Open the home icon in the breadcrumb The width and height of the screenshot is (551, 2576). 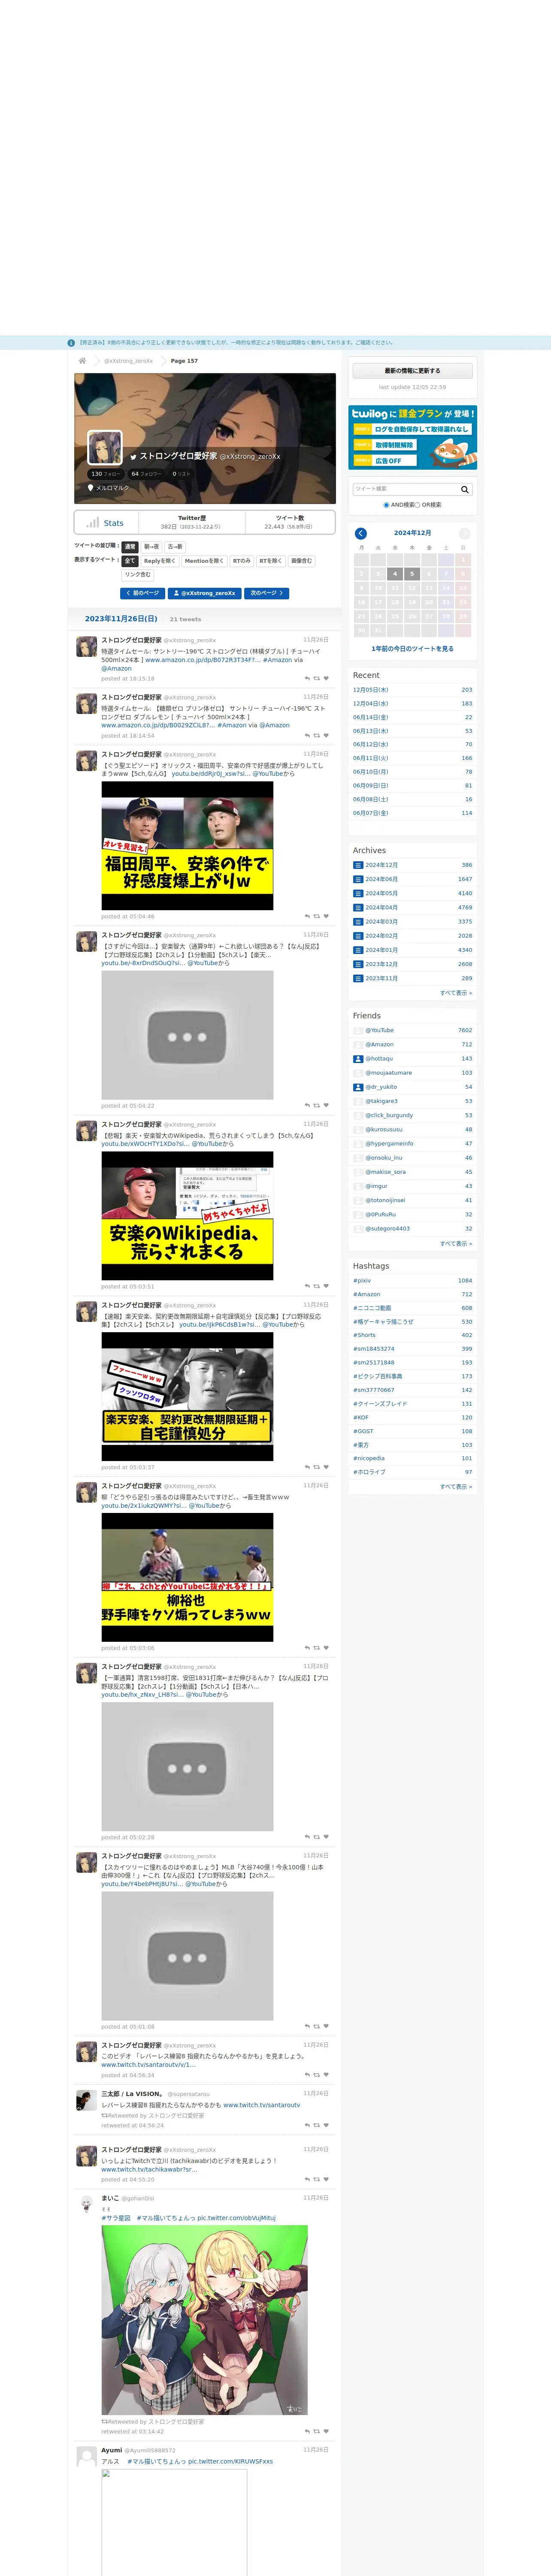82,361
